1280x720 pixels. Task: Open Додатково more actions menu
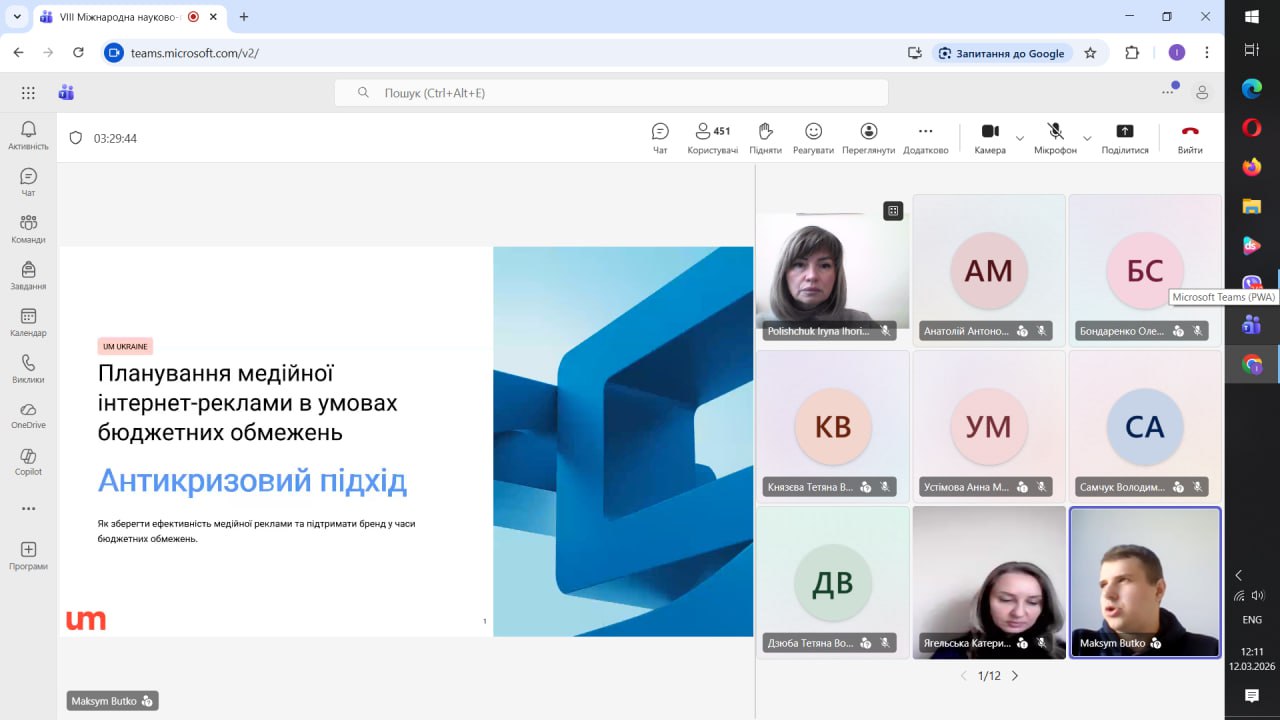[x=925, y=138]
